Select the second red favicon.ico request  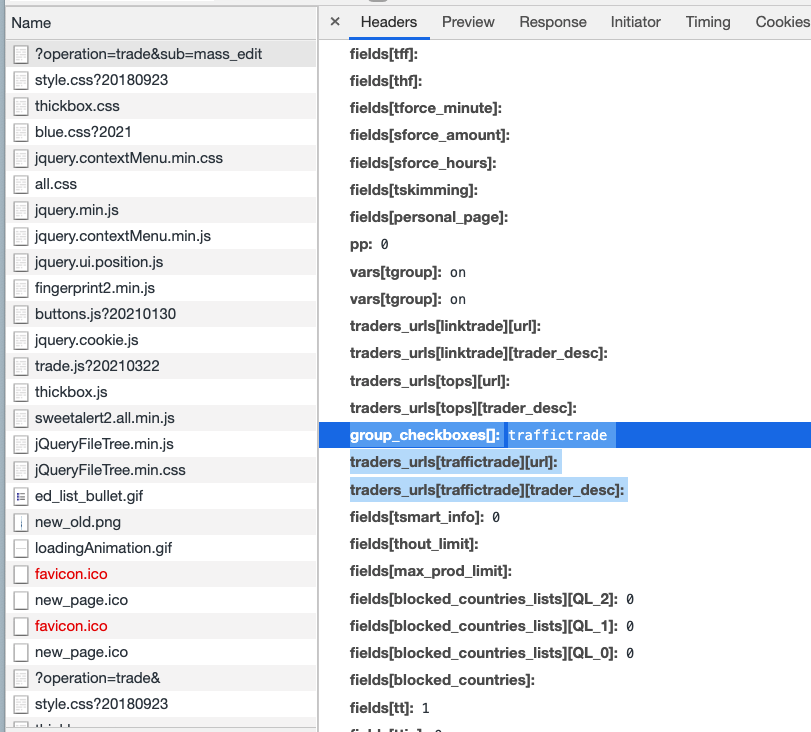click(161, 626)
